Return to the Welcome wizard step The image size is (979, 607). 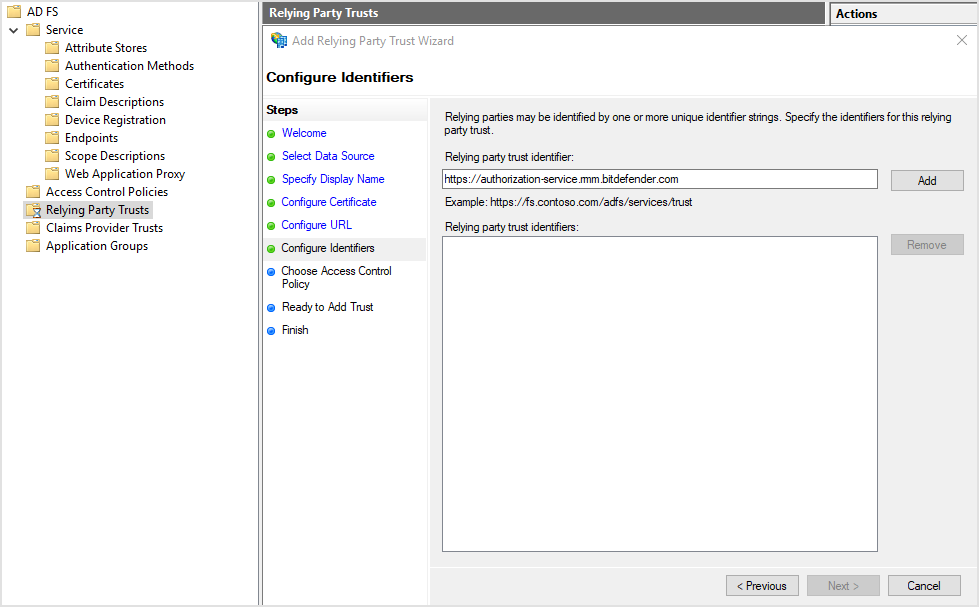pos(304,132)
